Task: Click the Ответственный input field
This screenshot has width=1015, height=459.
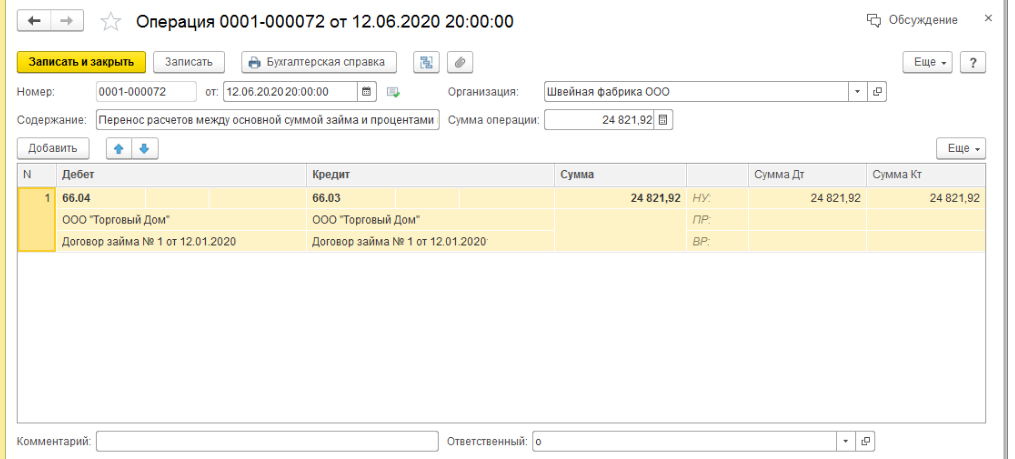Action: [x=684, y=442]
